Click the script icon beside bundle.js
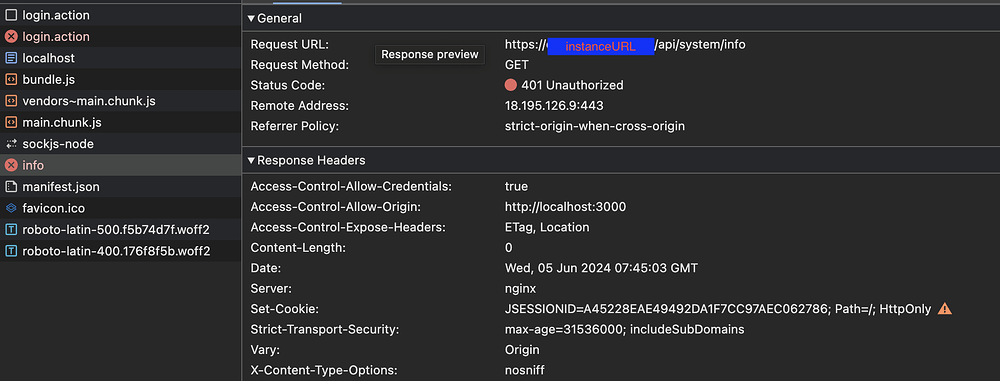This screenshot has width=1000, height=381. pyautogui.click(x=11, y=80)
